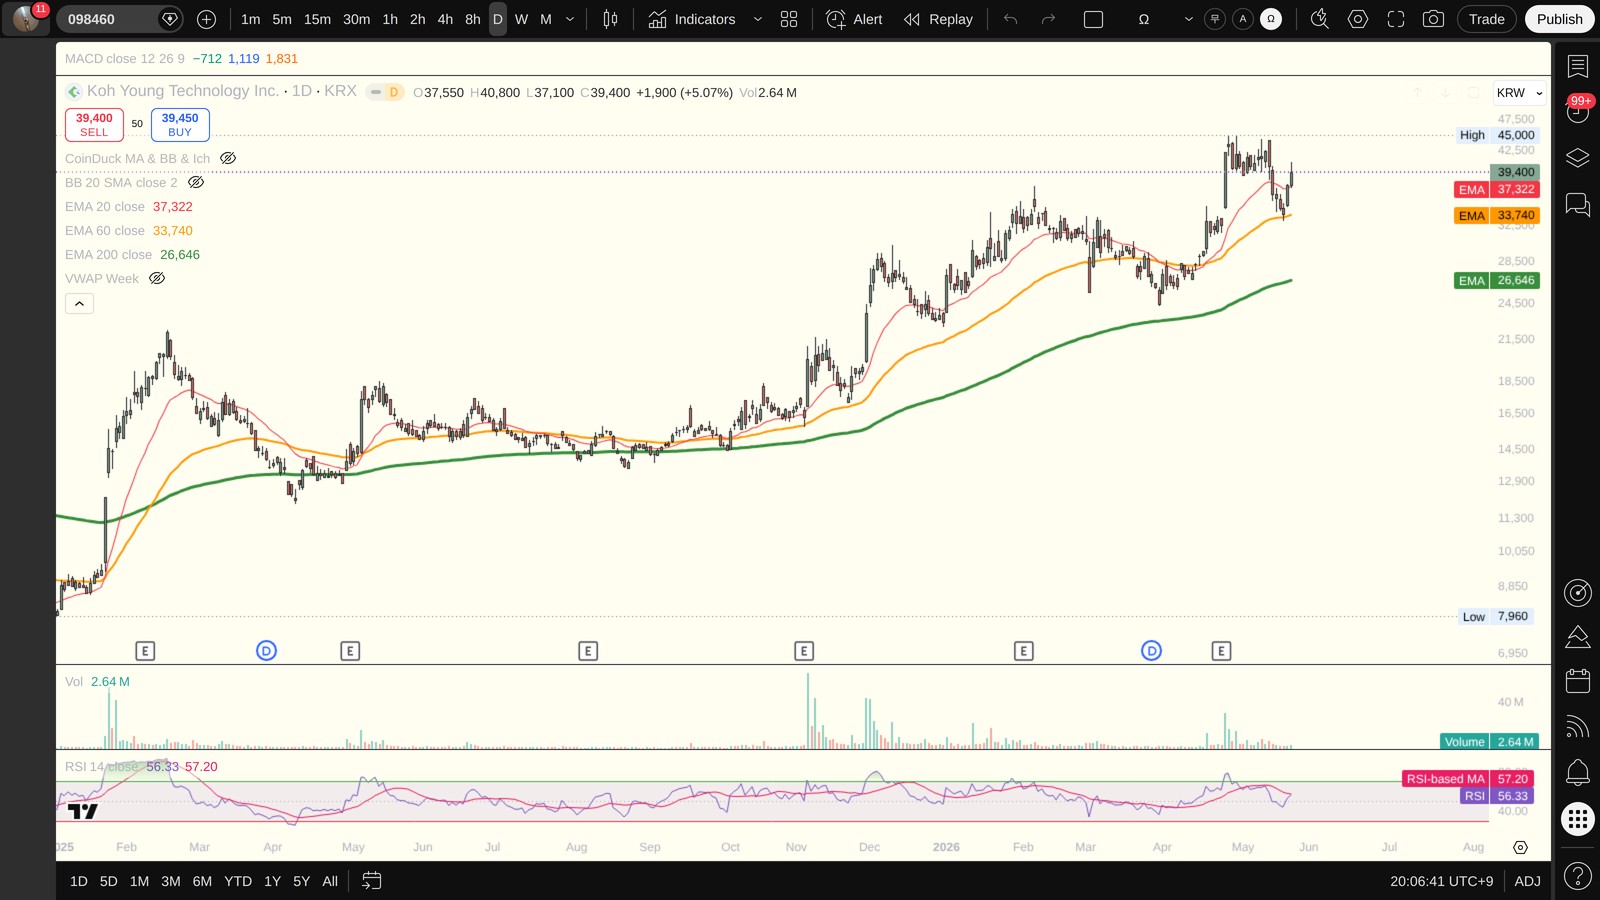Click the green EMA 26,646 price label
The image size is (1600, 900).
pos(1497,281)
